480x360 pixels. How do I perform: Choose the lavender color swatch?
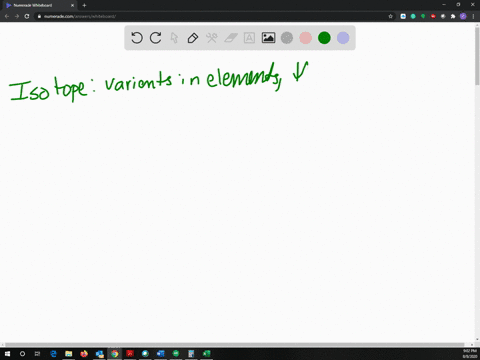(343, 38)
